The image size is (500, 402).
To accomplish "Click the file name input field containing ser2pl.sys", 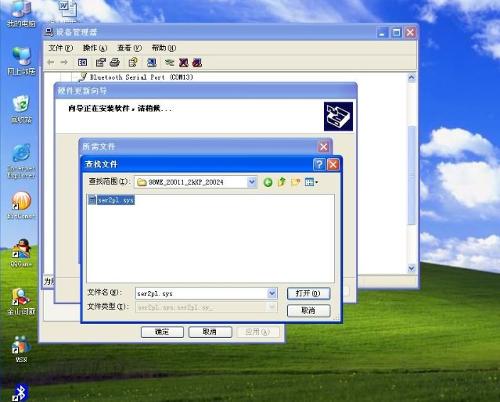I will tap(201, 293).
